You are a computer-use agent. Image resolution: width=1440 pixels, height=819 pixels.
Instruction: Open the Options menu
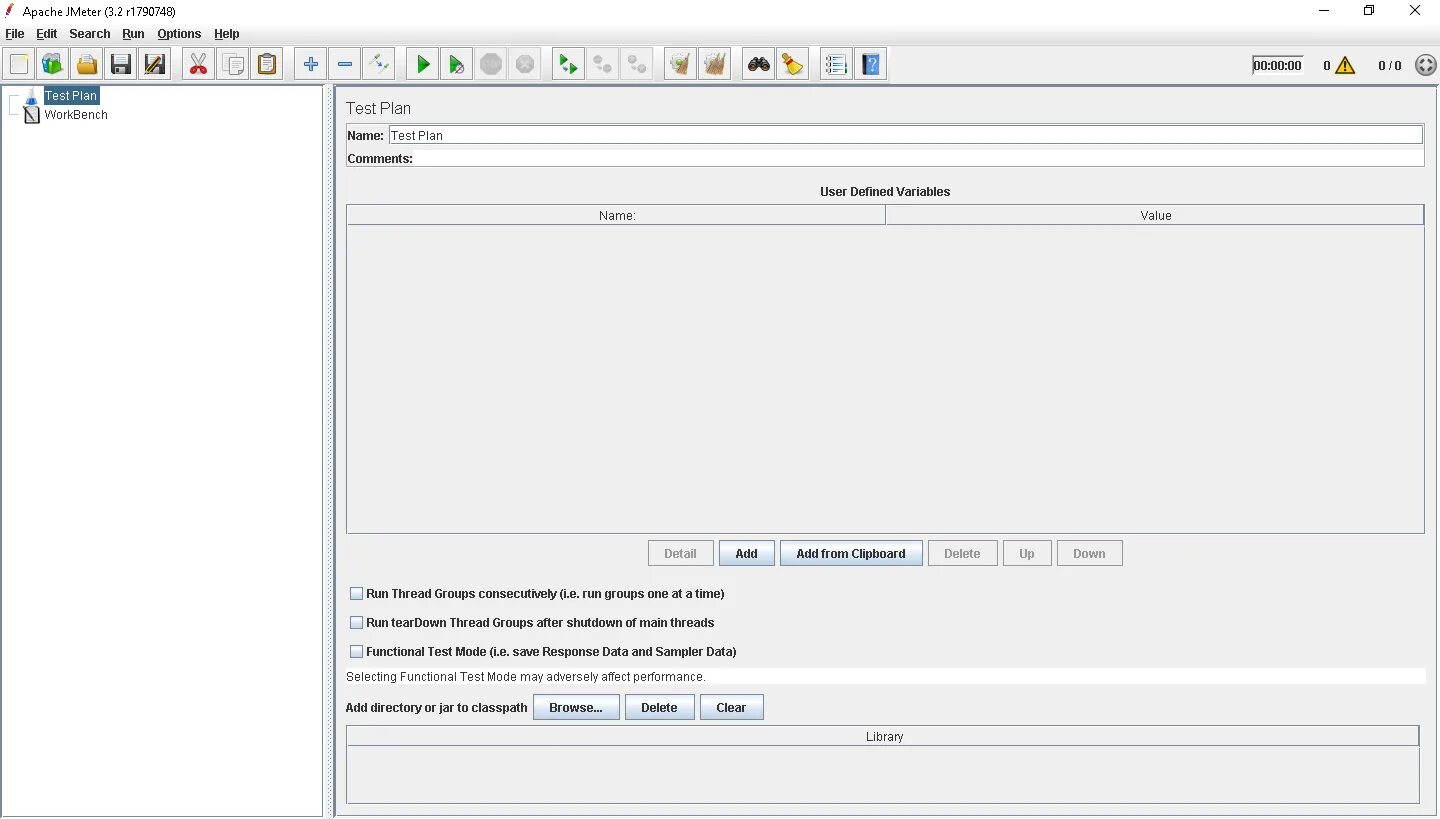pyautogui.click(x=179, y=34)
